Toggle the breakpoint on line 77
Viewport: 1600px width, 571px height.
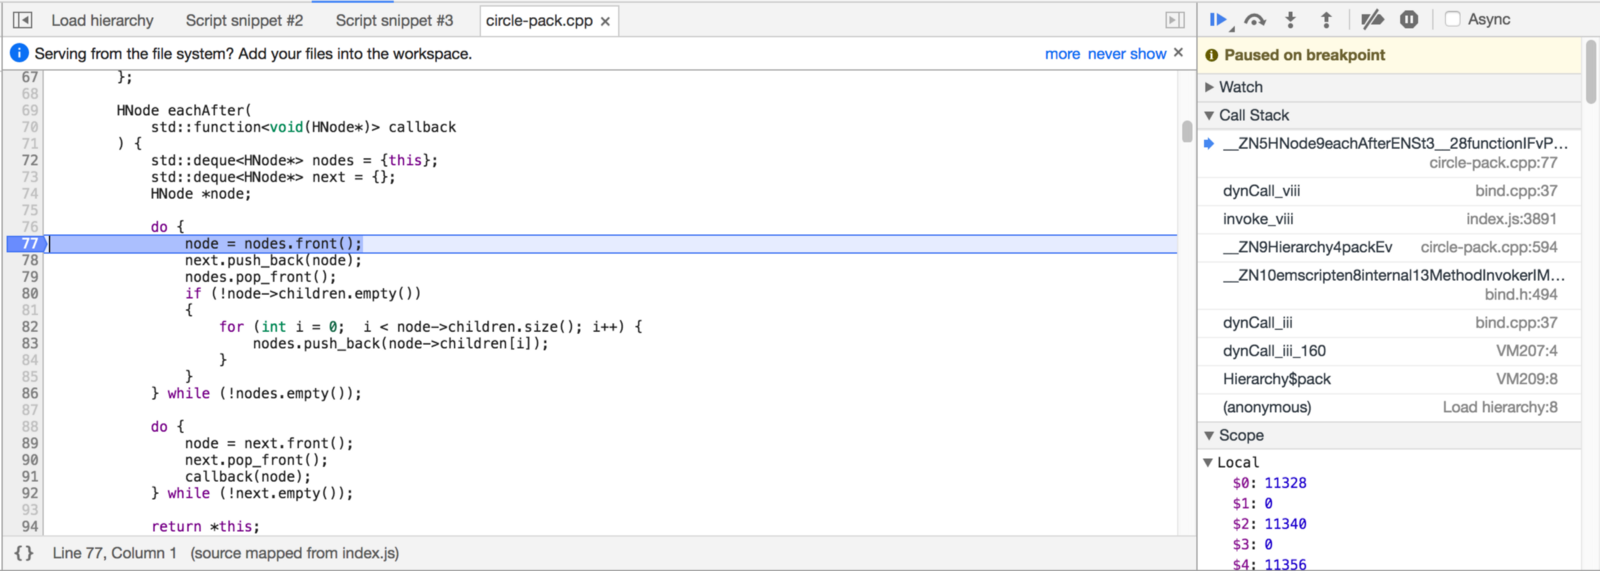(x=29, y=244)
